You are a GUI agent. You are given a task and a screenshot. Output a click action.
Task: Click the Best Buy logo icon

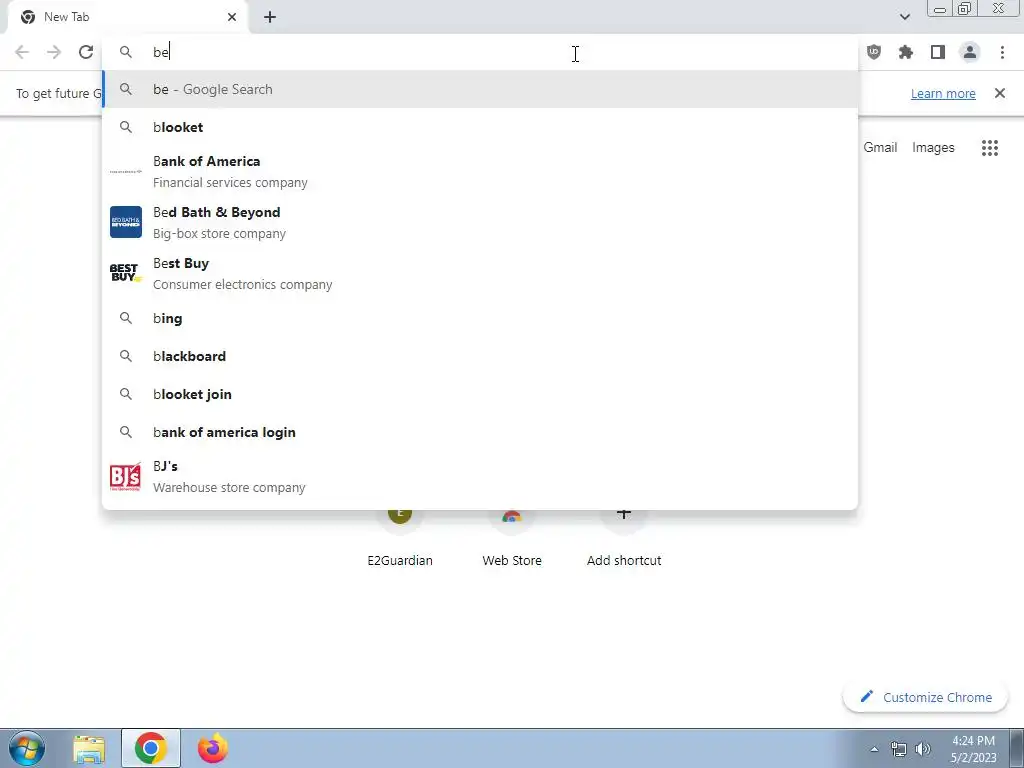coord(125,273)
